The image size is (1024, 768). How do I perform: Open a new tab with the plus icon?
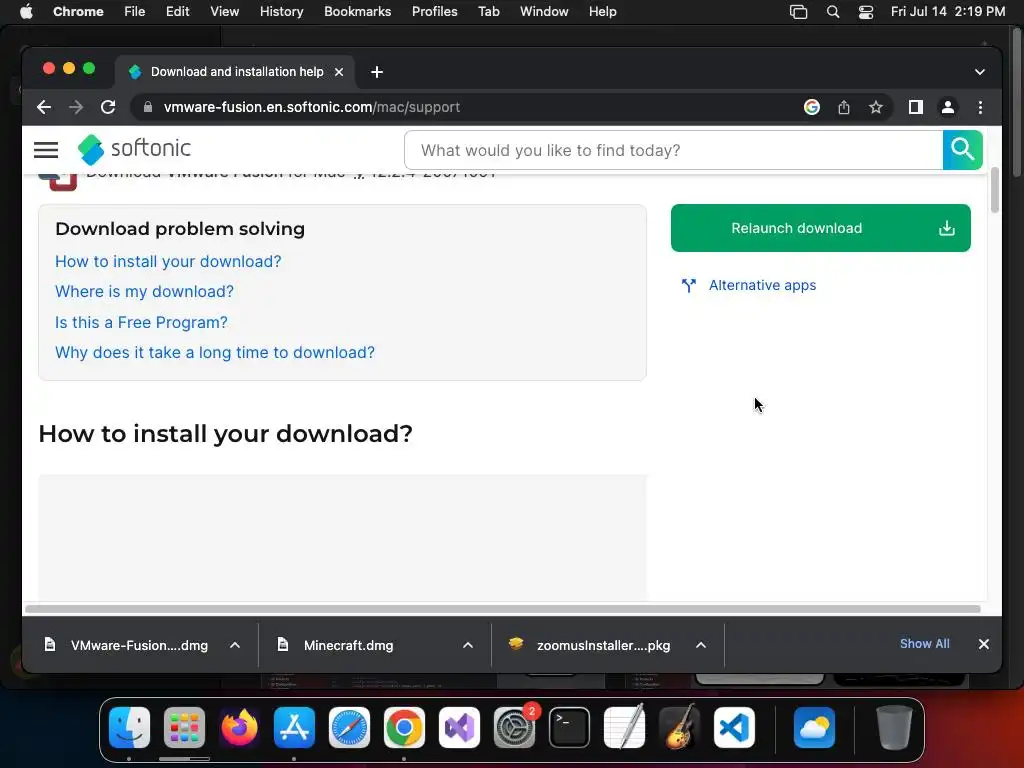coord(377,72)
